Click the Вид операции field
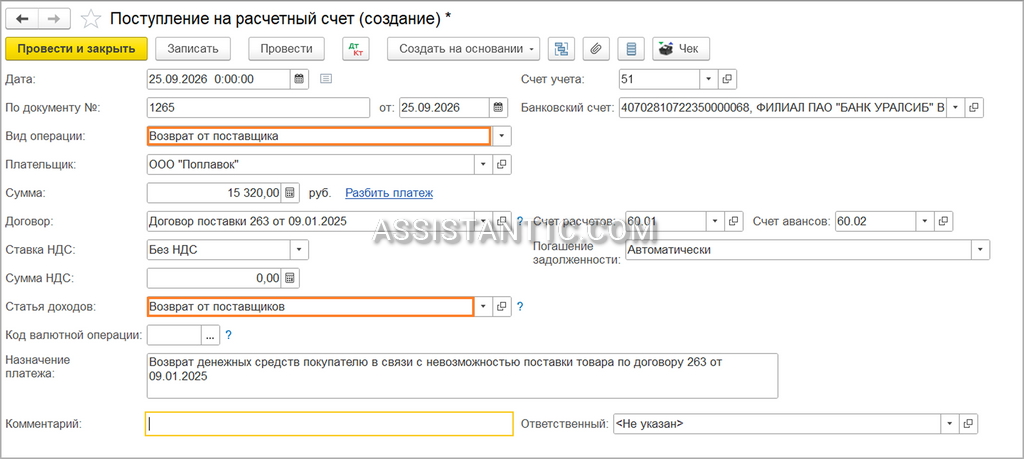Screen dimensions: 1024x459 click(319, 136)
